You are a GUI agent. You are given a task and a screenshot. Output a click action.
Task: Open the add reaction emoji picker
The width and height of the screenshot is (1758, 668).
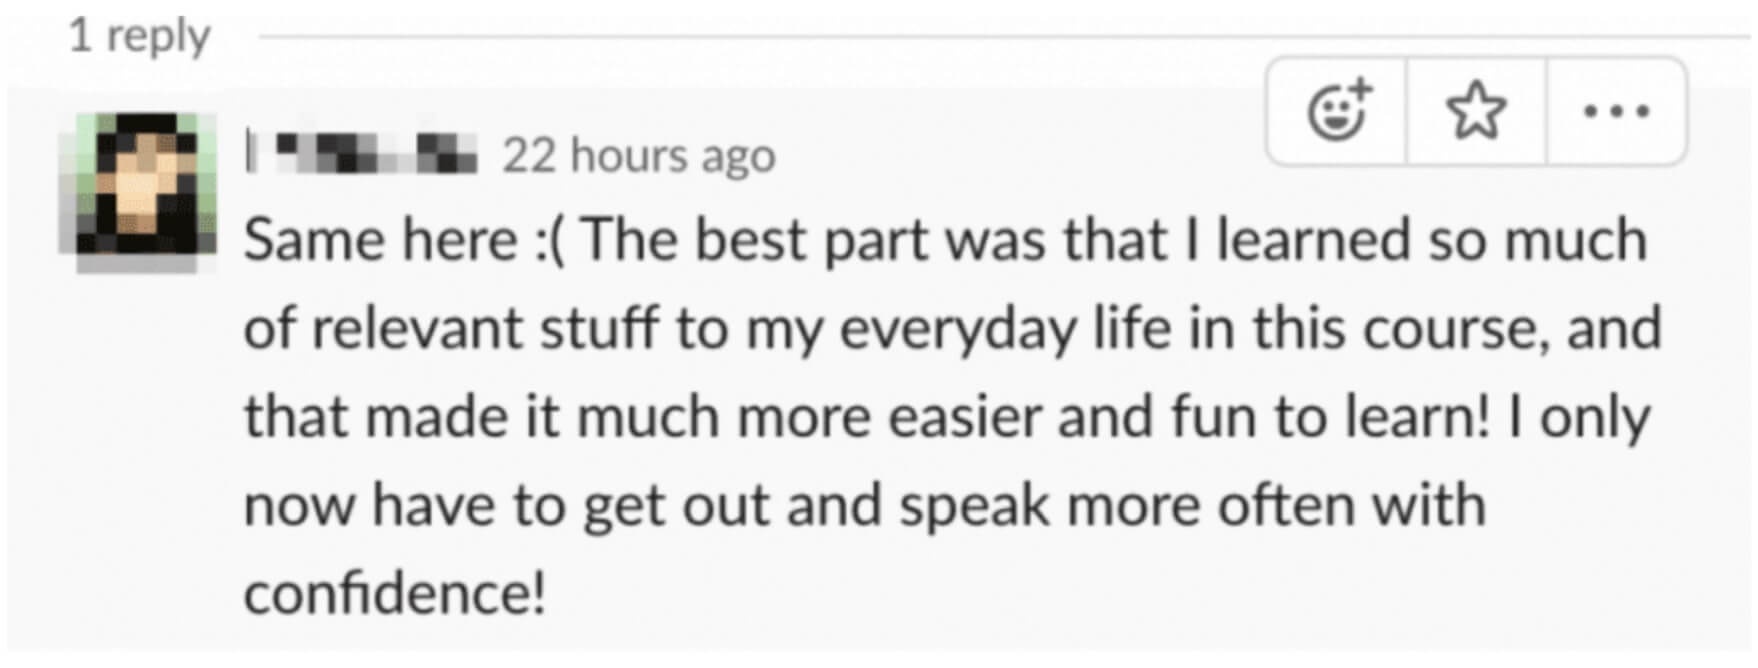1338,110
